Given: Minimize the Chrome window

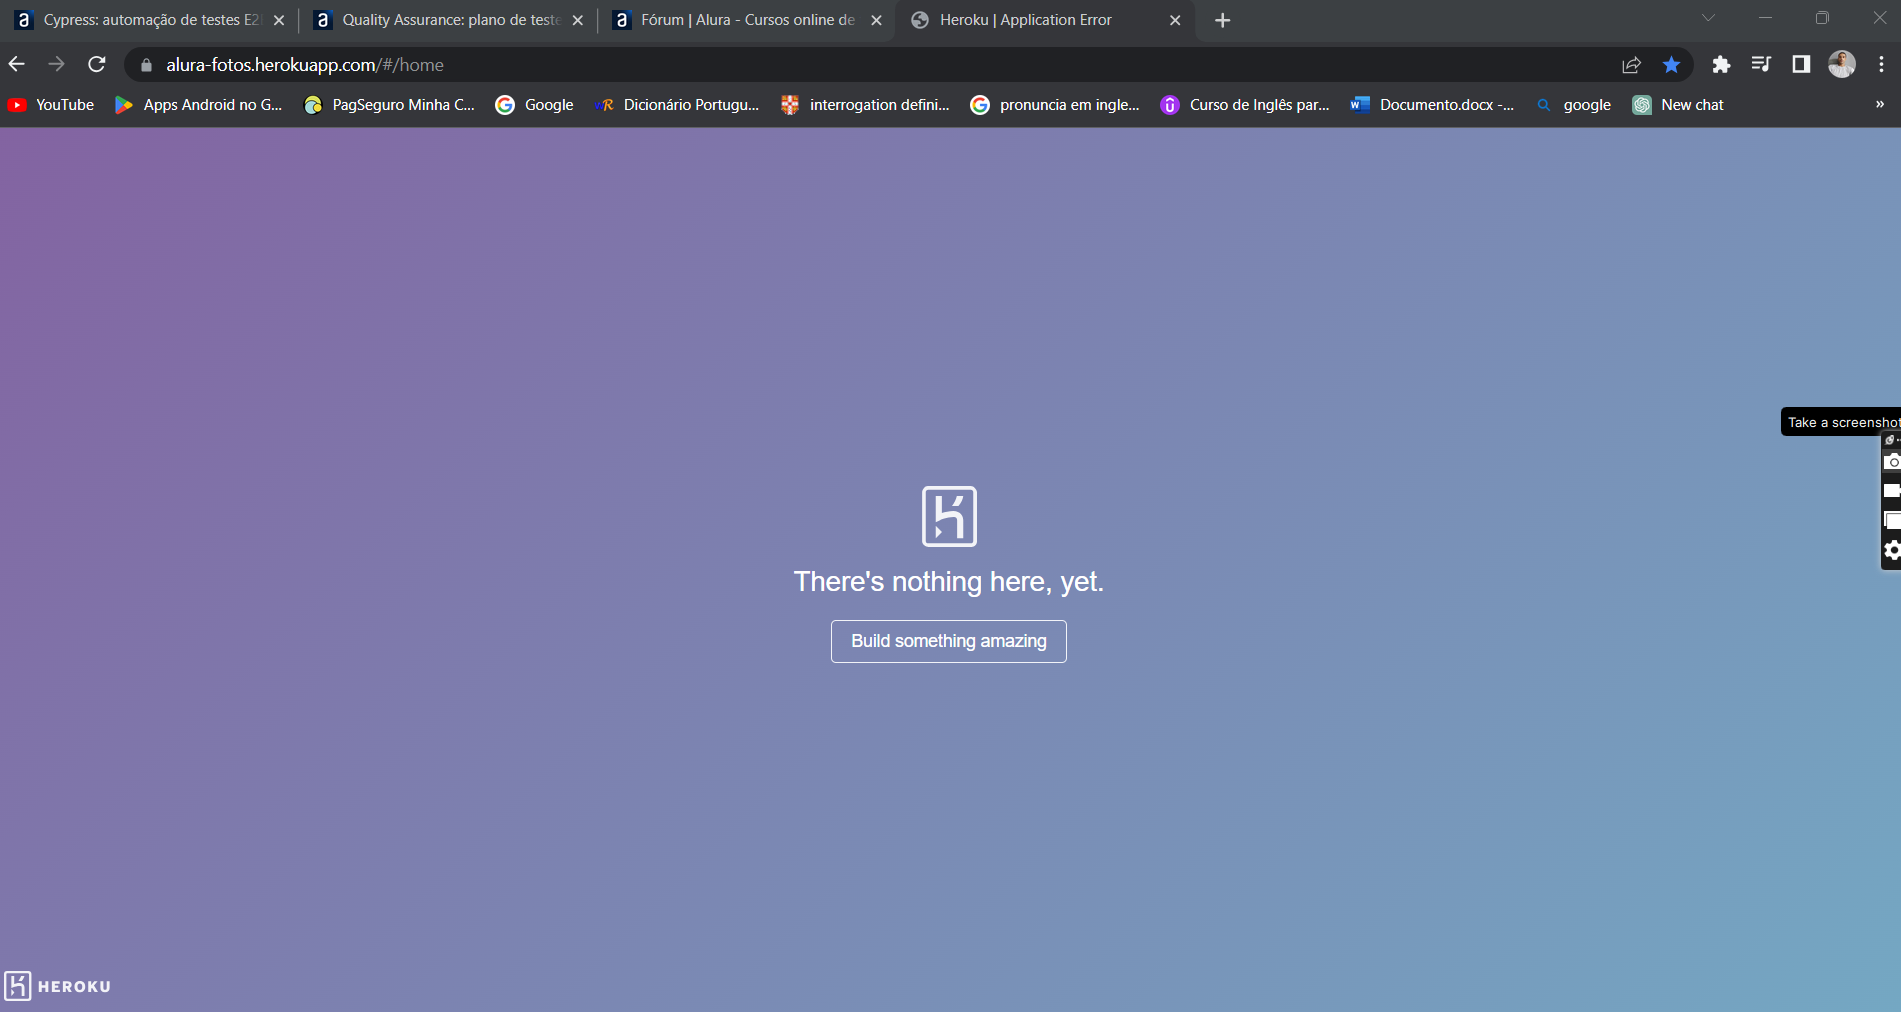Looking at the screenshot, I should 1765,18.
